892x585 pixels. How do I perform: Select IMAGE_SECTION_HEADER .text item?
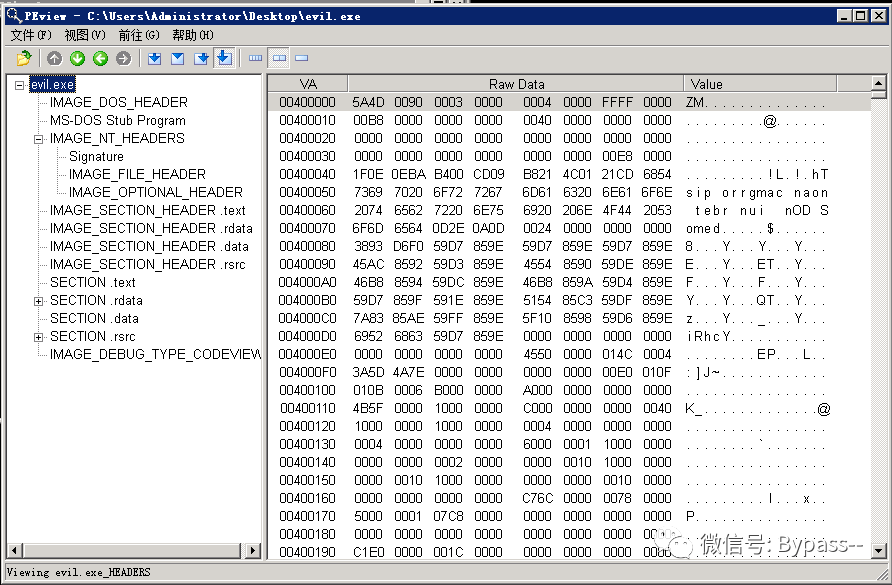pos(147,211)
